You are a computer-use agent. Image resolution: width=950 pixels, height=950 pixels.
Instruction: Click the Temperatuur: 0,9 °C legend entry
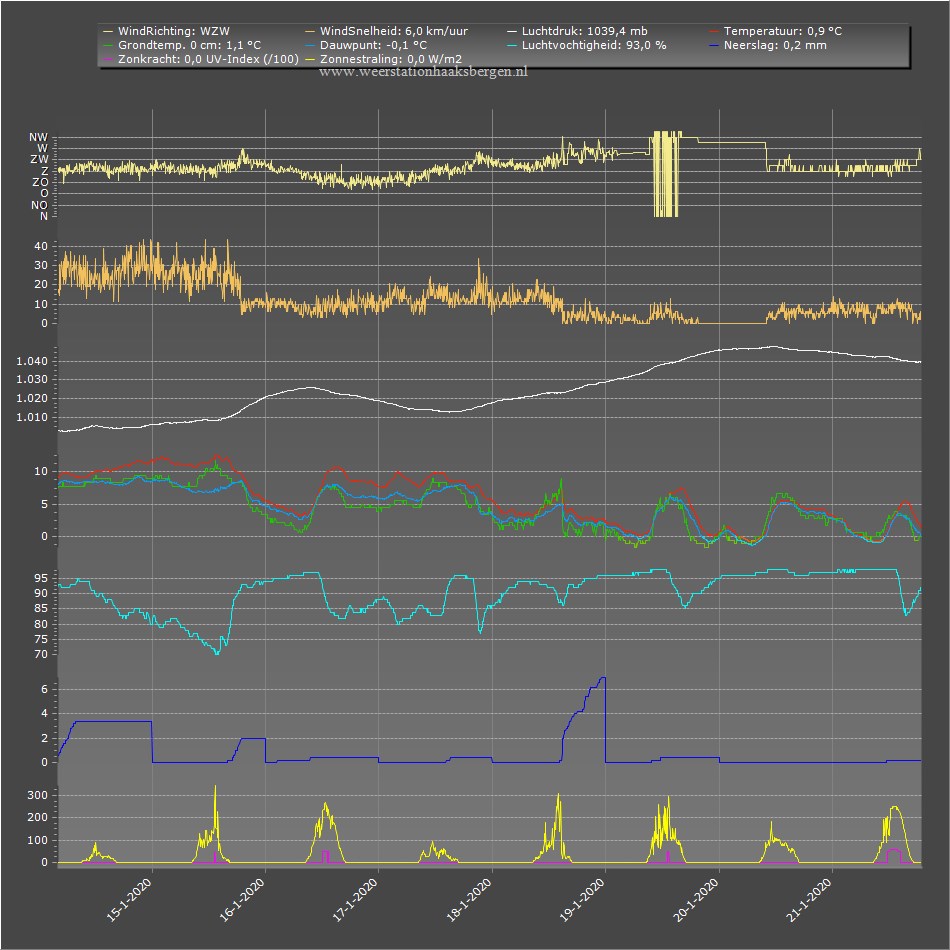click(776, 31)
